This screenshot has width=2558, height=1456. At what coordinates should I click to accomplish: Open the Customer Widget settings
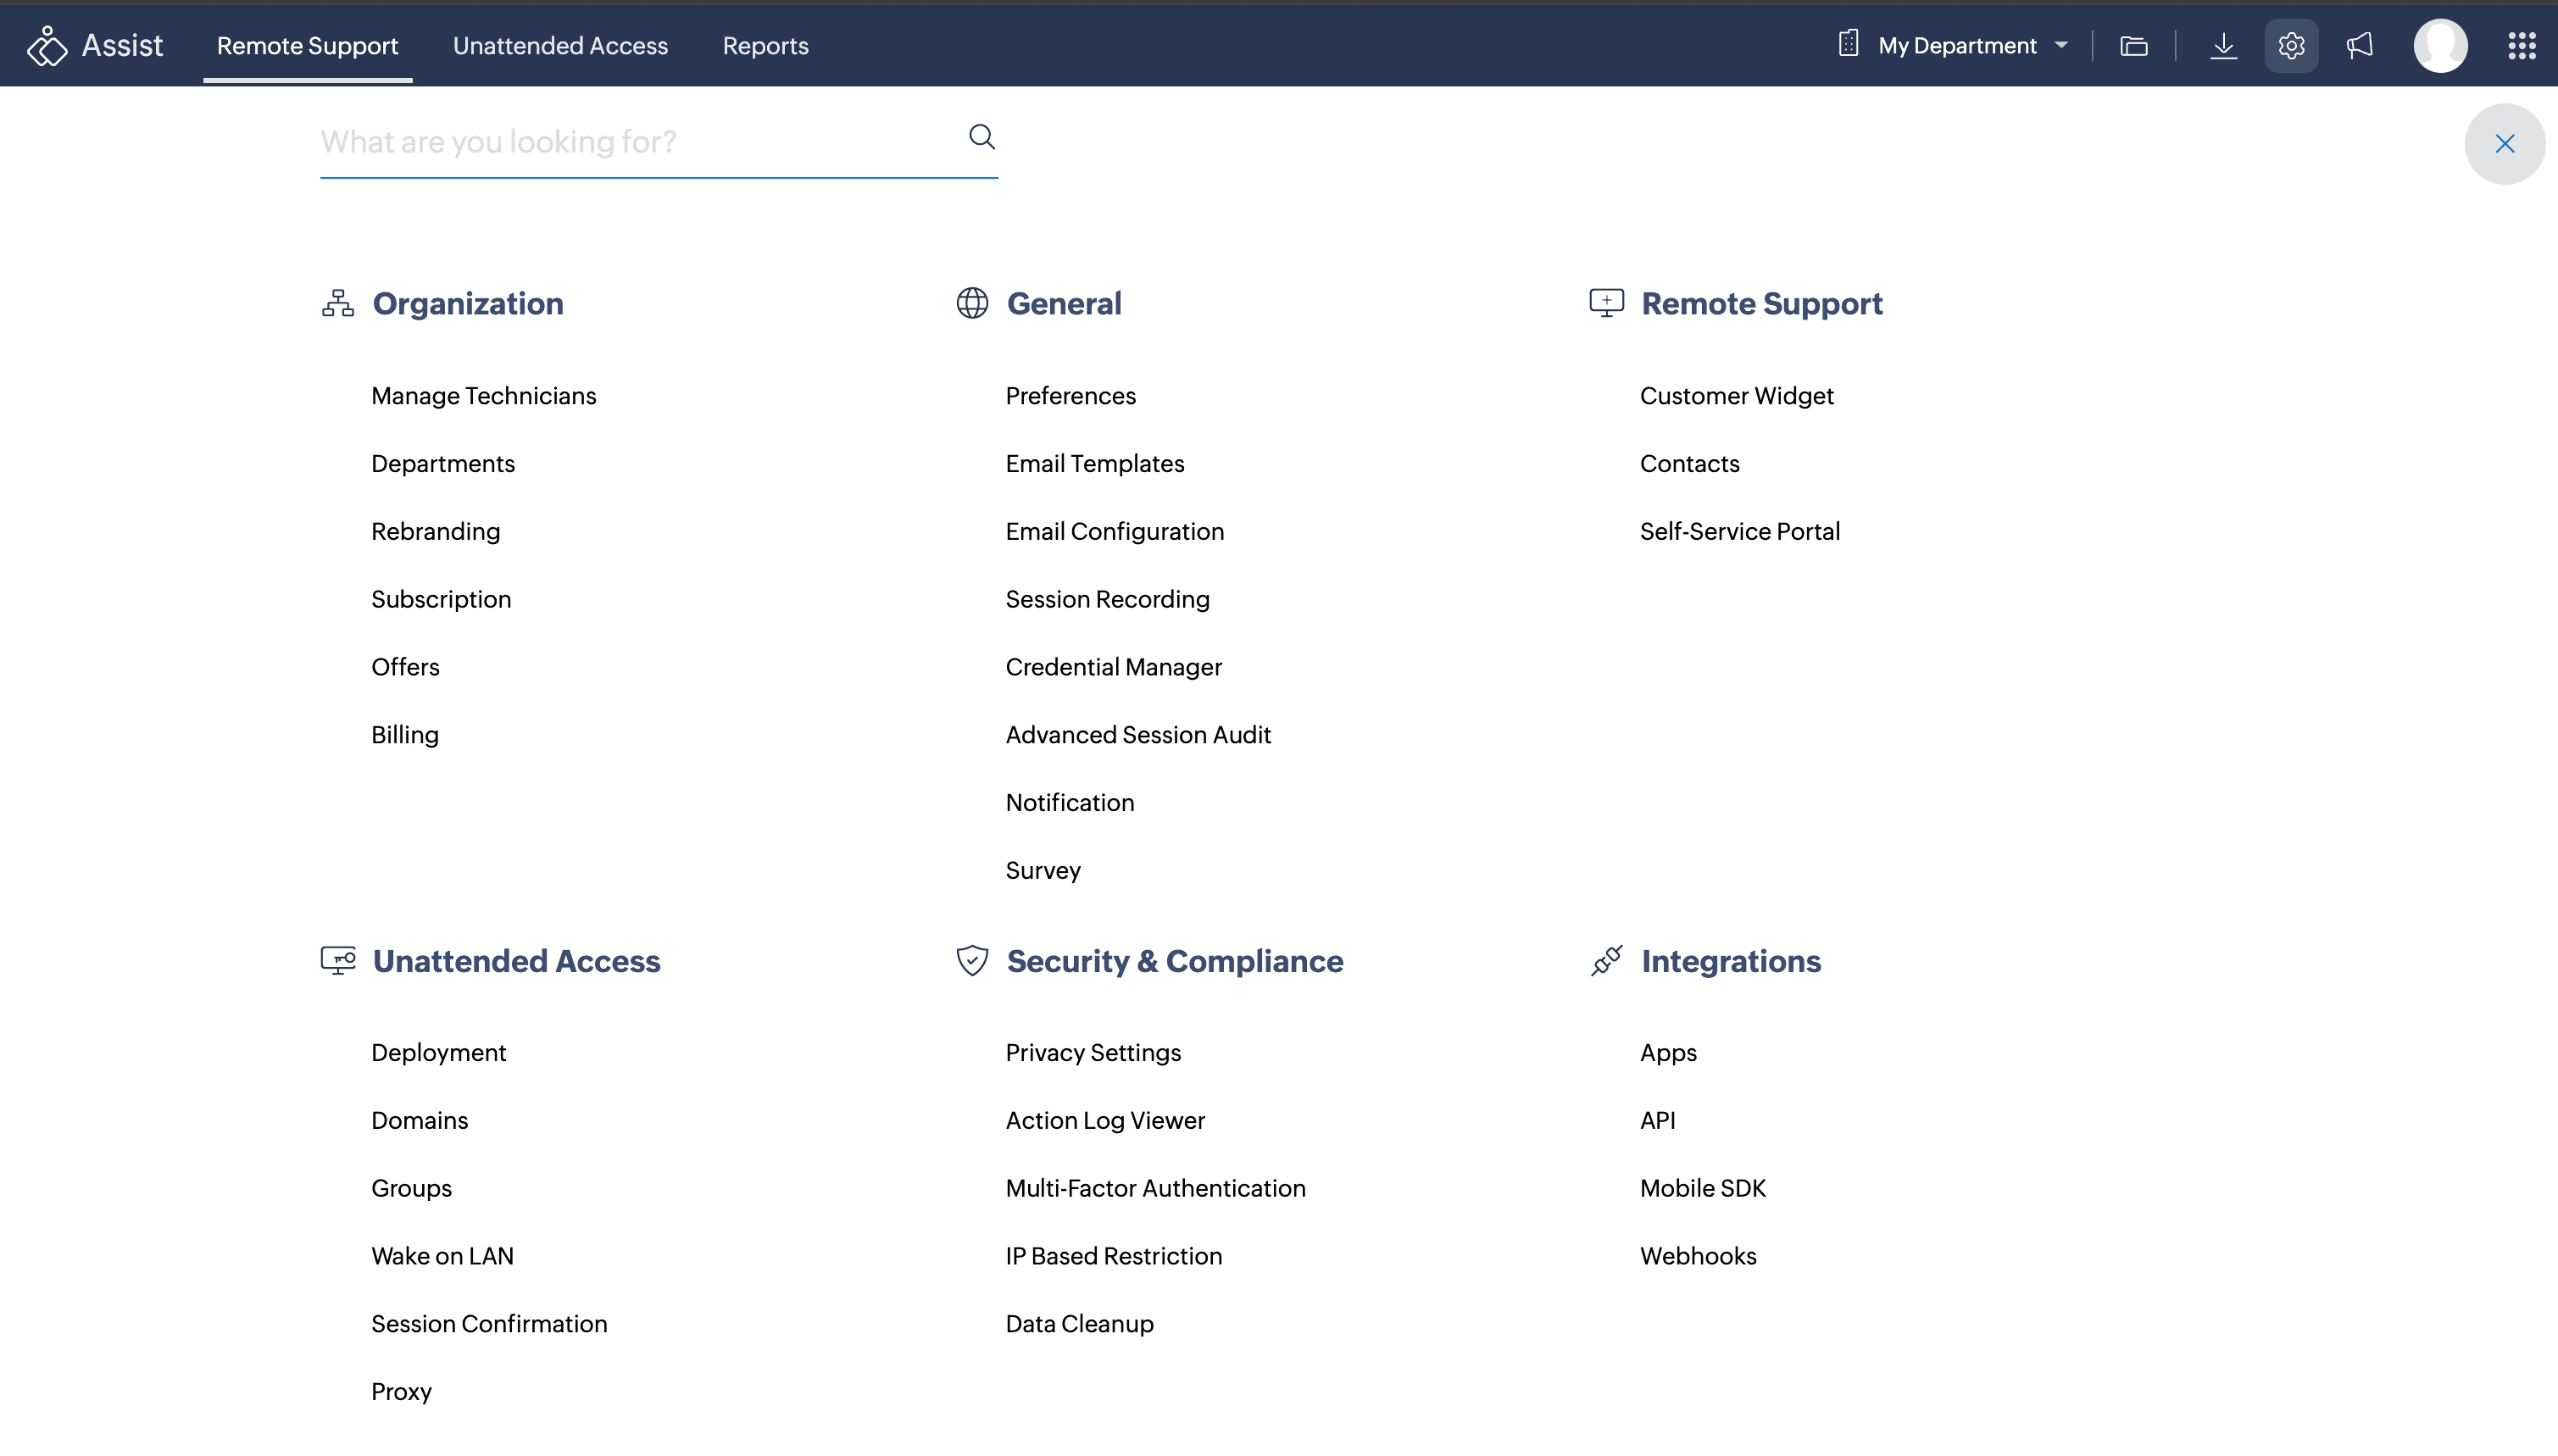tap(1736, 396)
